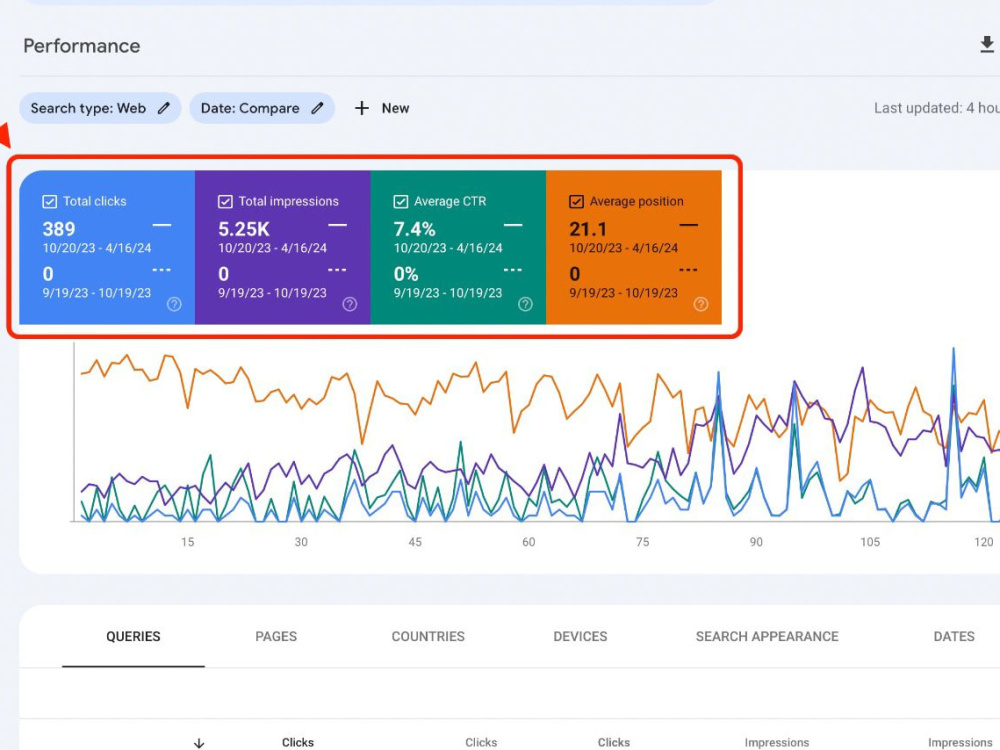Open help icon on Total impressions card
The width and height of the screenshot is (1000, 750).
pyautogui.click(x=349, y=304)
